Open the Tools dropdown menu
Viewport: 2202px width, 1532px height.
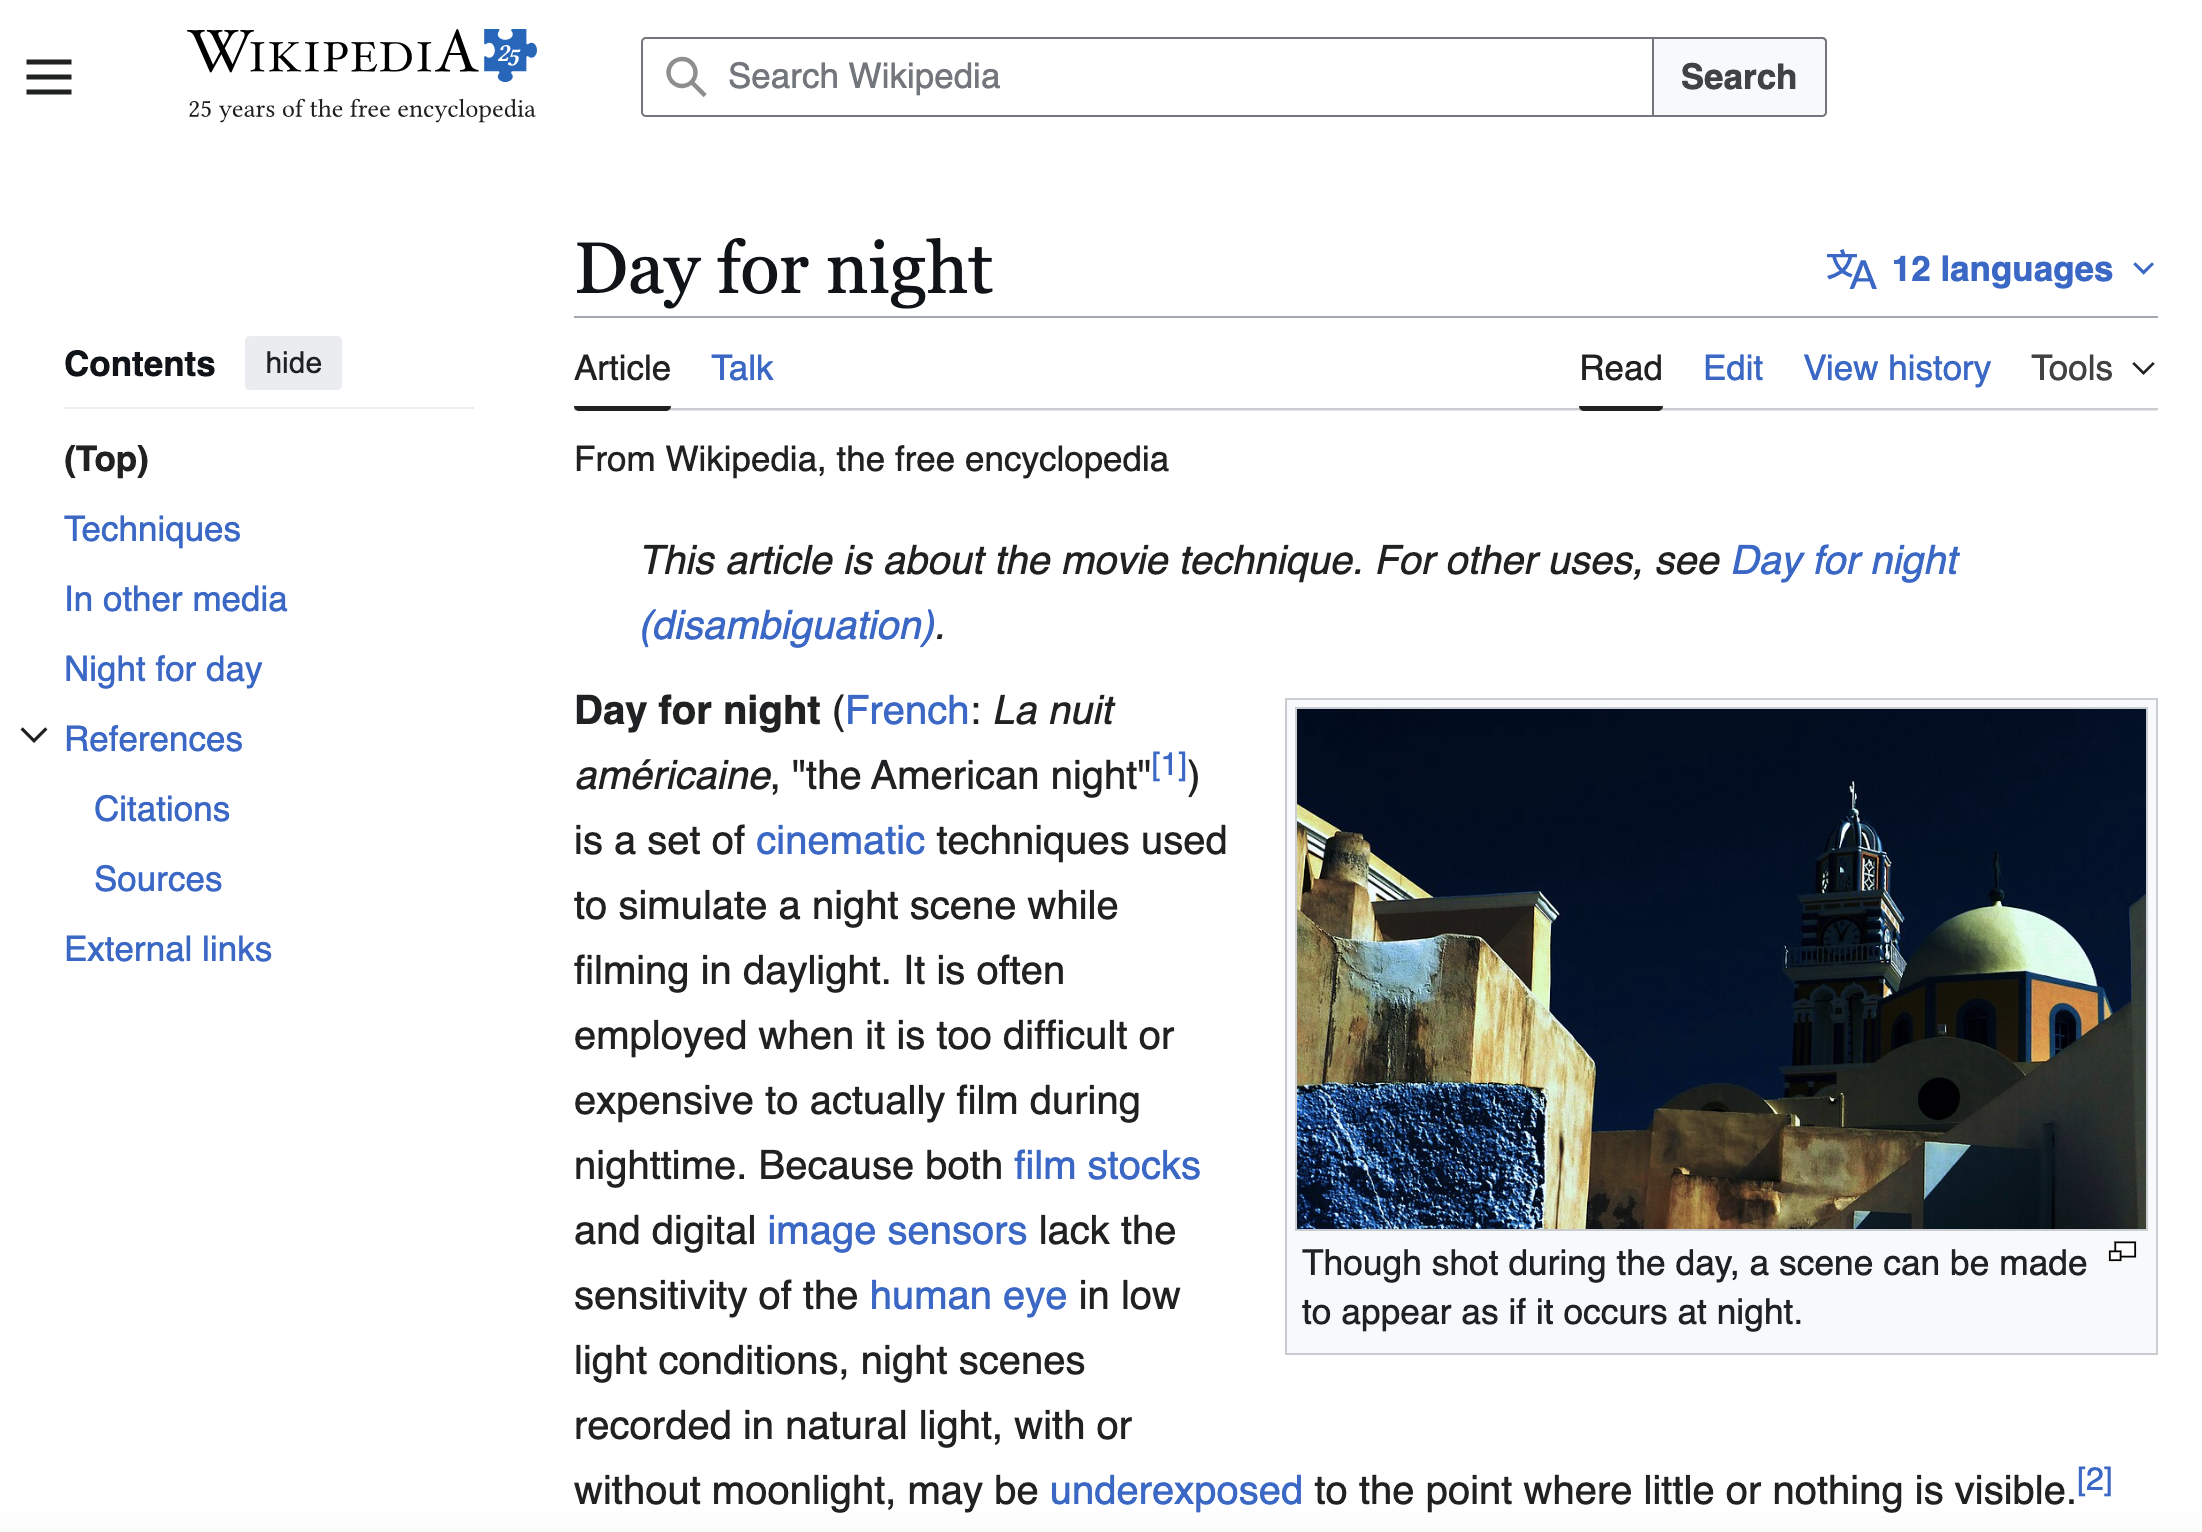click(2092, 368)
